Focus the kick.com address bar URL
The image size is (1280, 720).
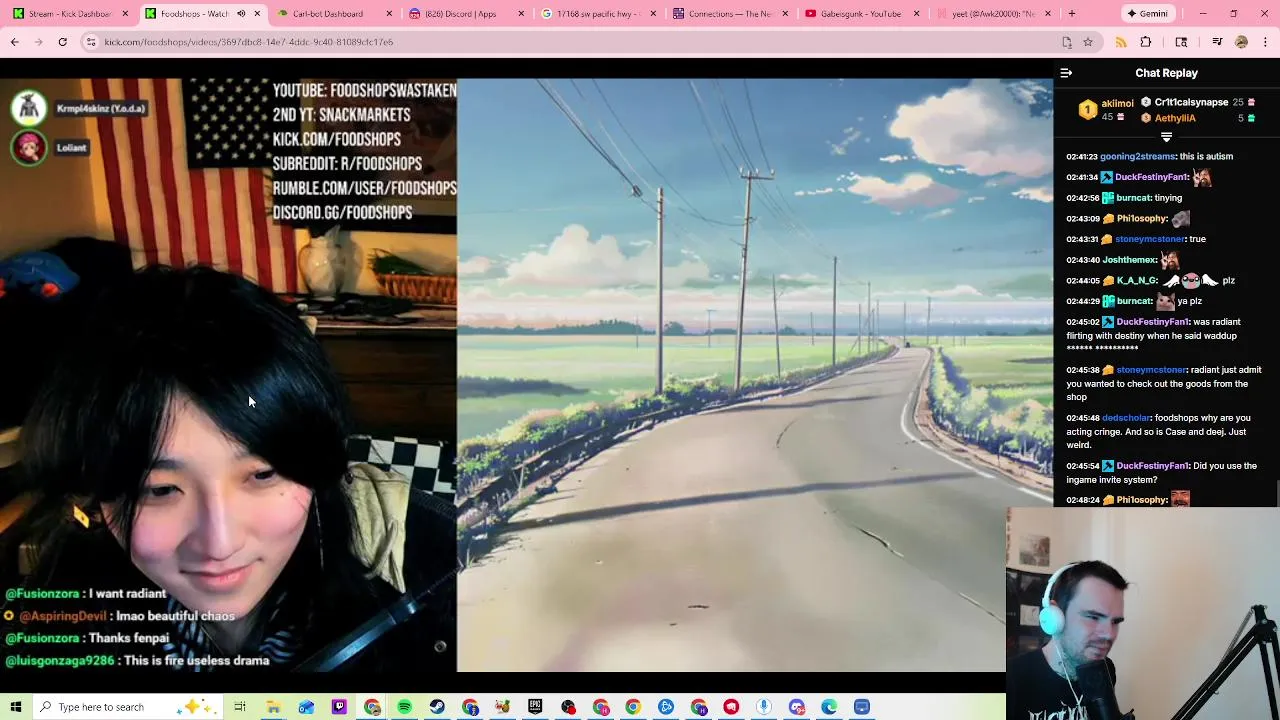tap(248, 42)
